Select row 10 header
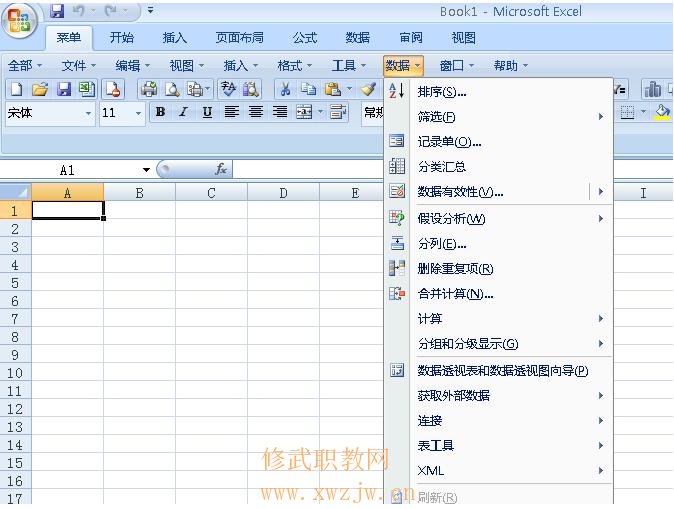Screen dimensions: 674x509 tap(15, 373)
